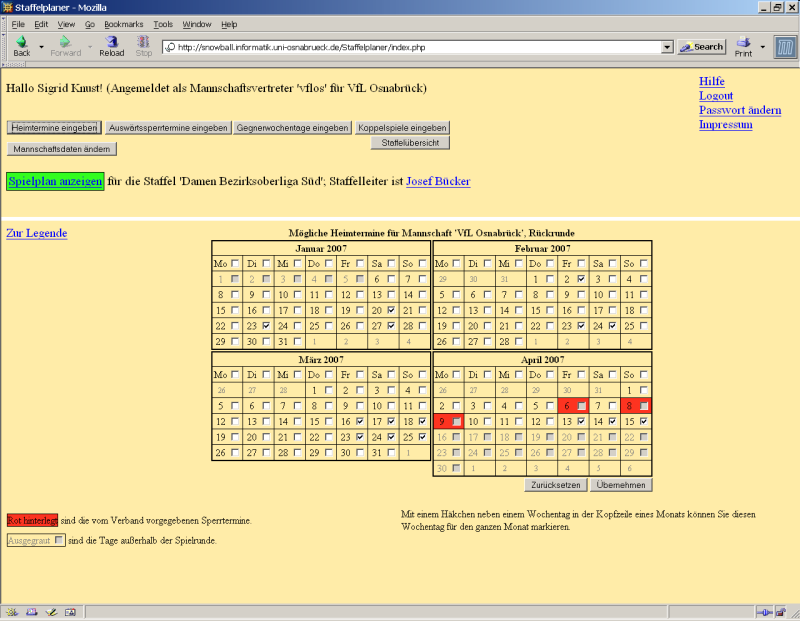Viewport: 800px width, 621px height.
Task: Open Navigator icon in status bar
Action: [12, 612]
